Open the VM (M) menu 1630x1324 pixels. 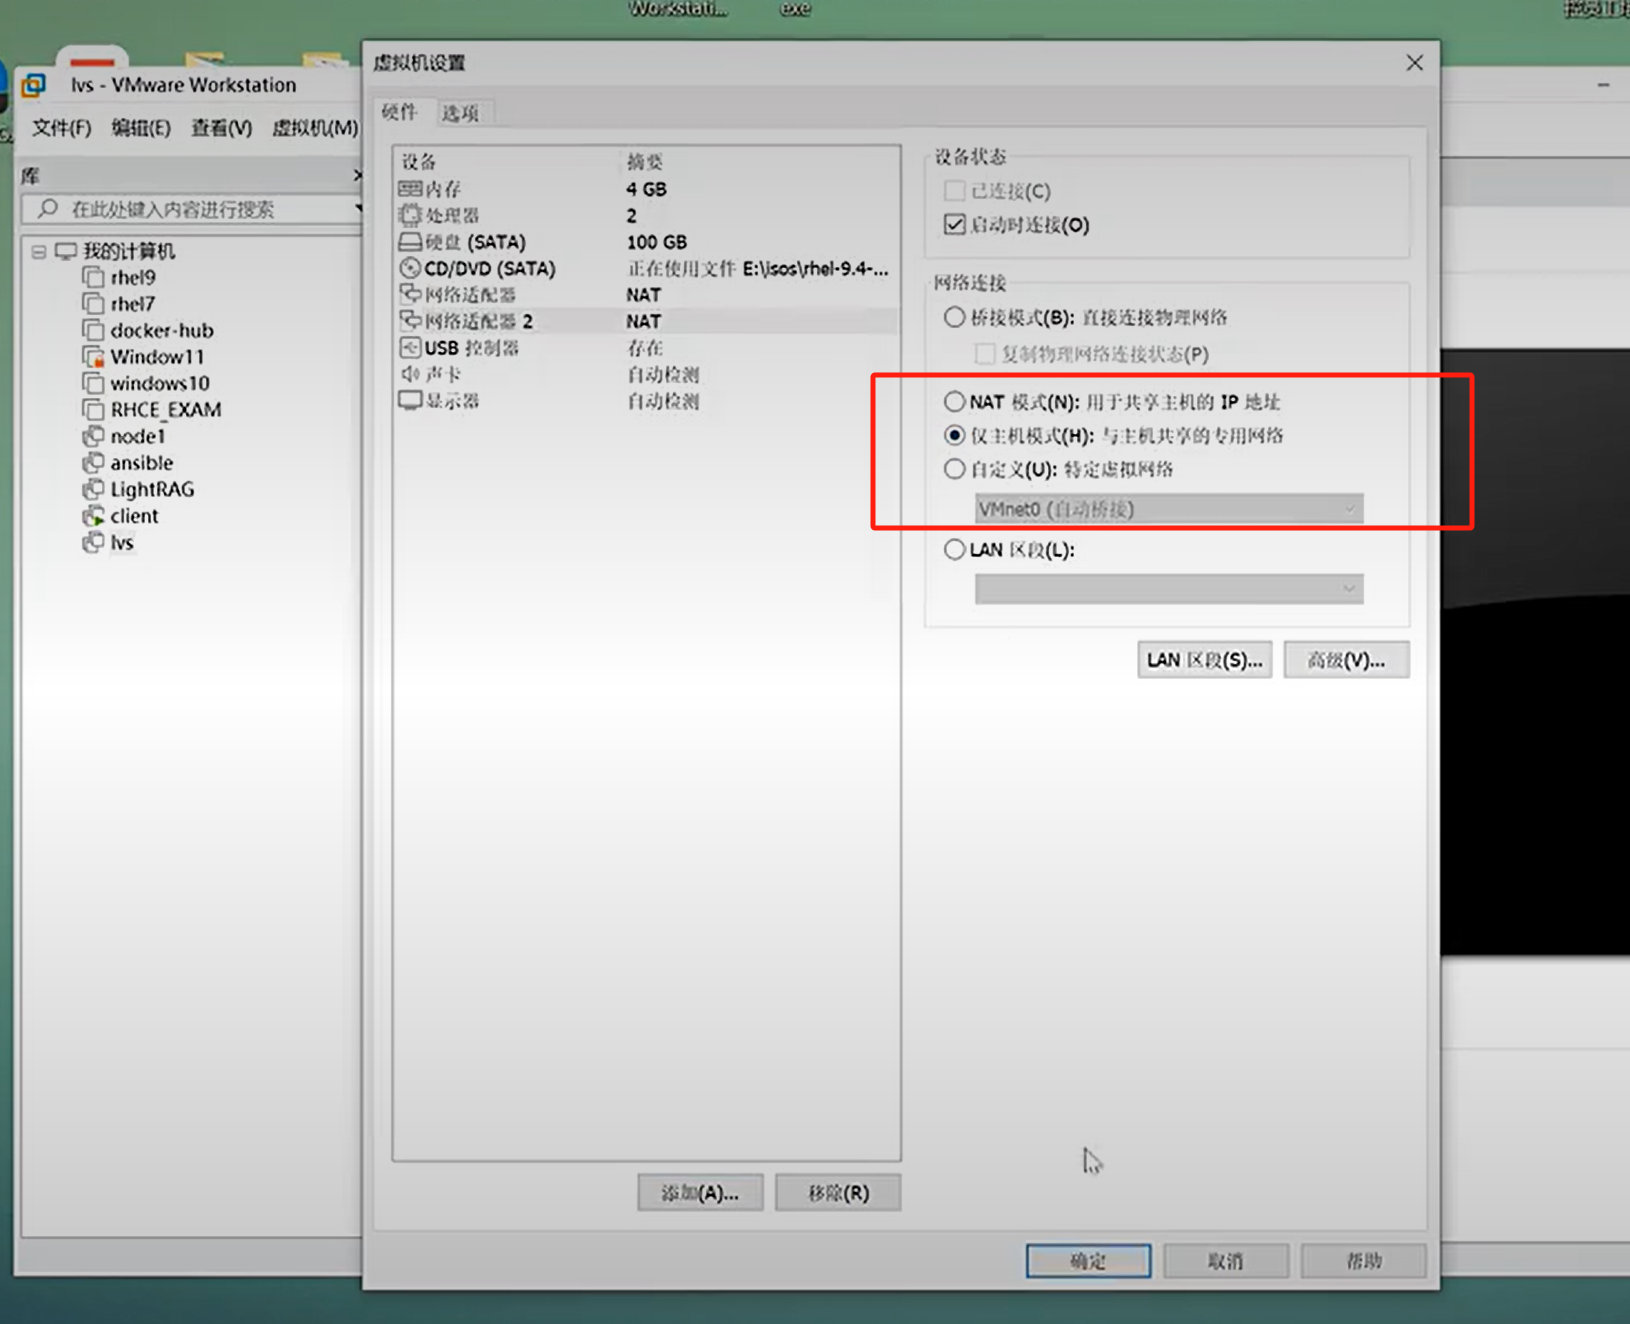(x=315, y=128)
